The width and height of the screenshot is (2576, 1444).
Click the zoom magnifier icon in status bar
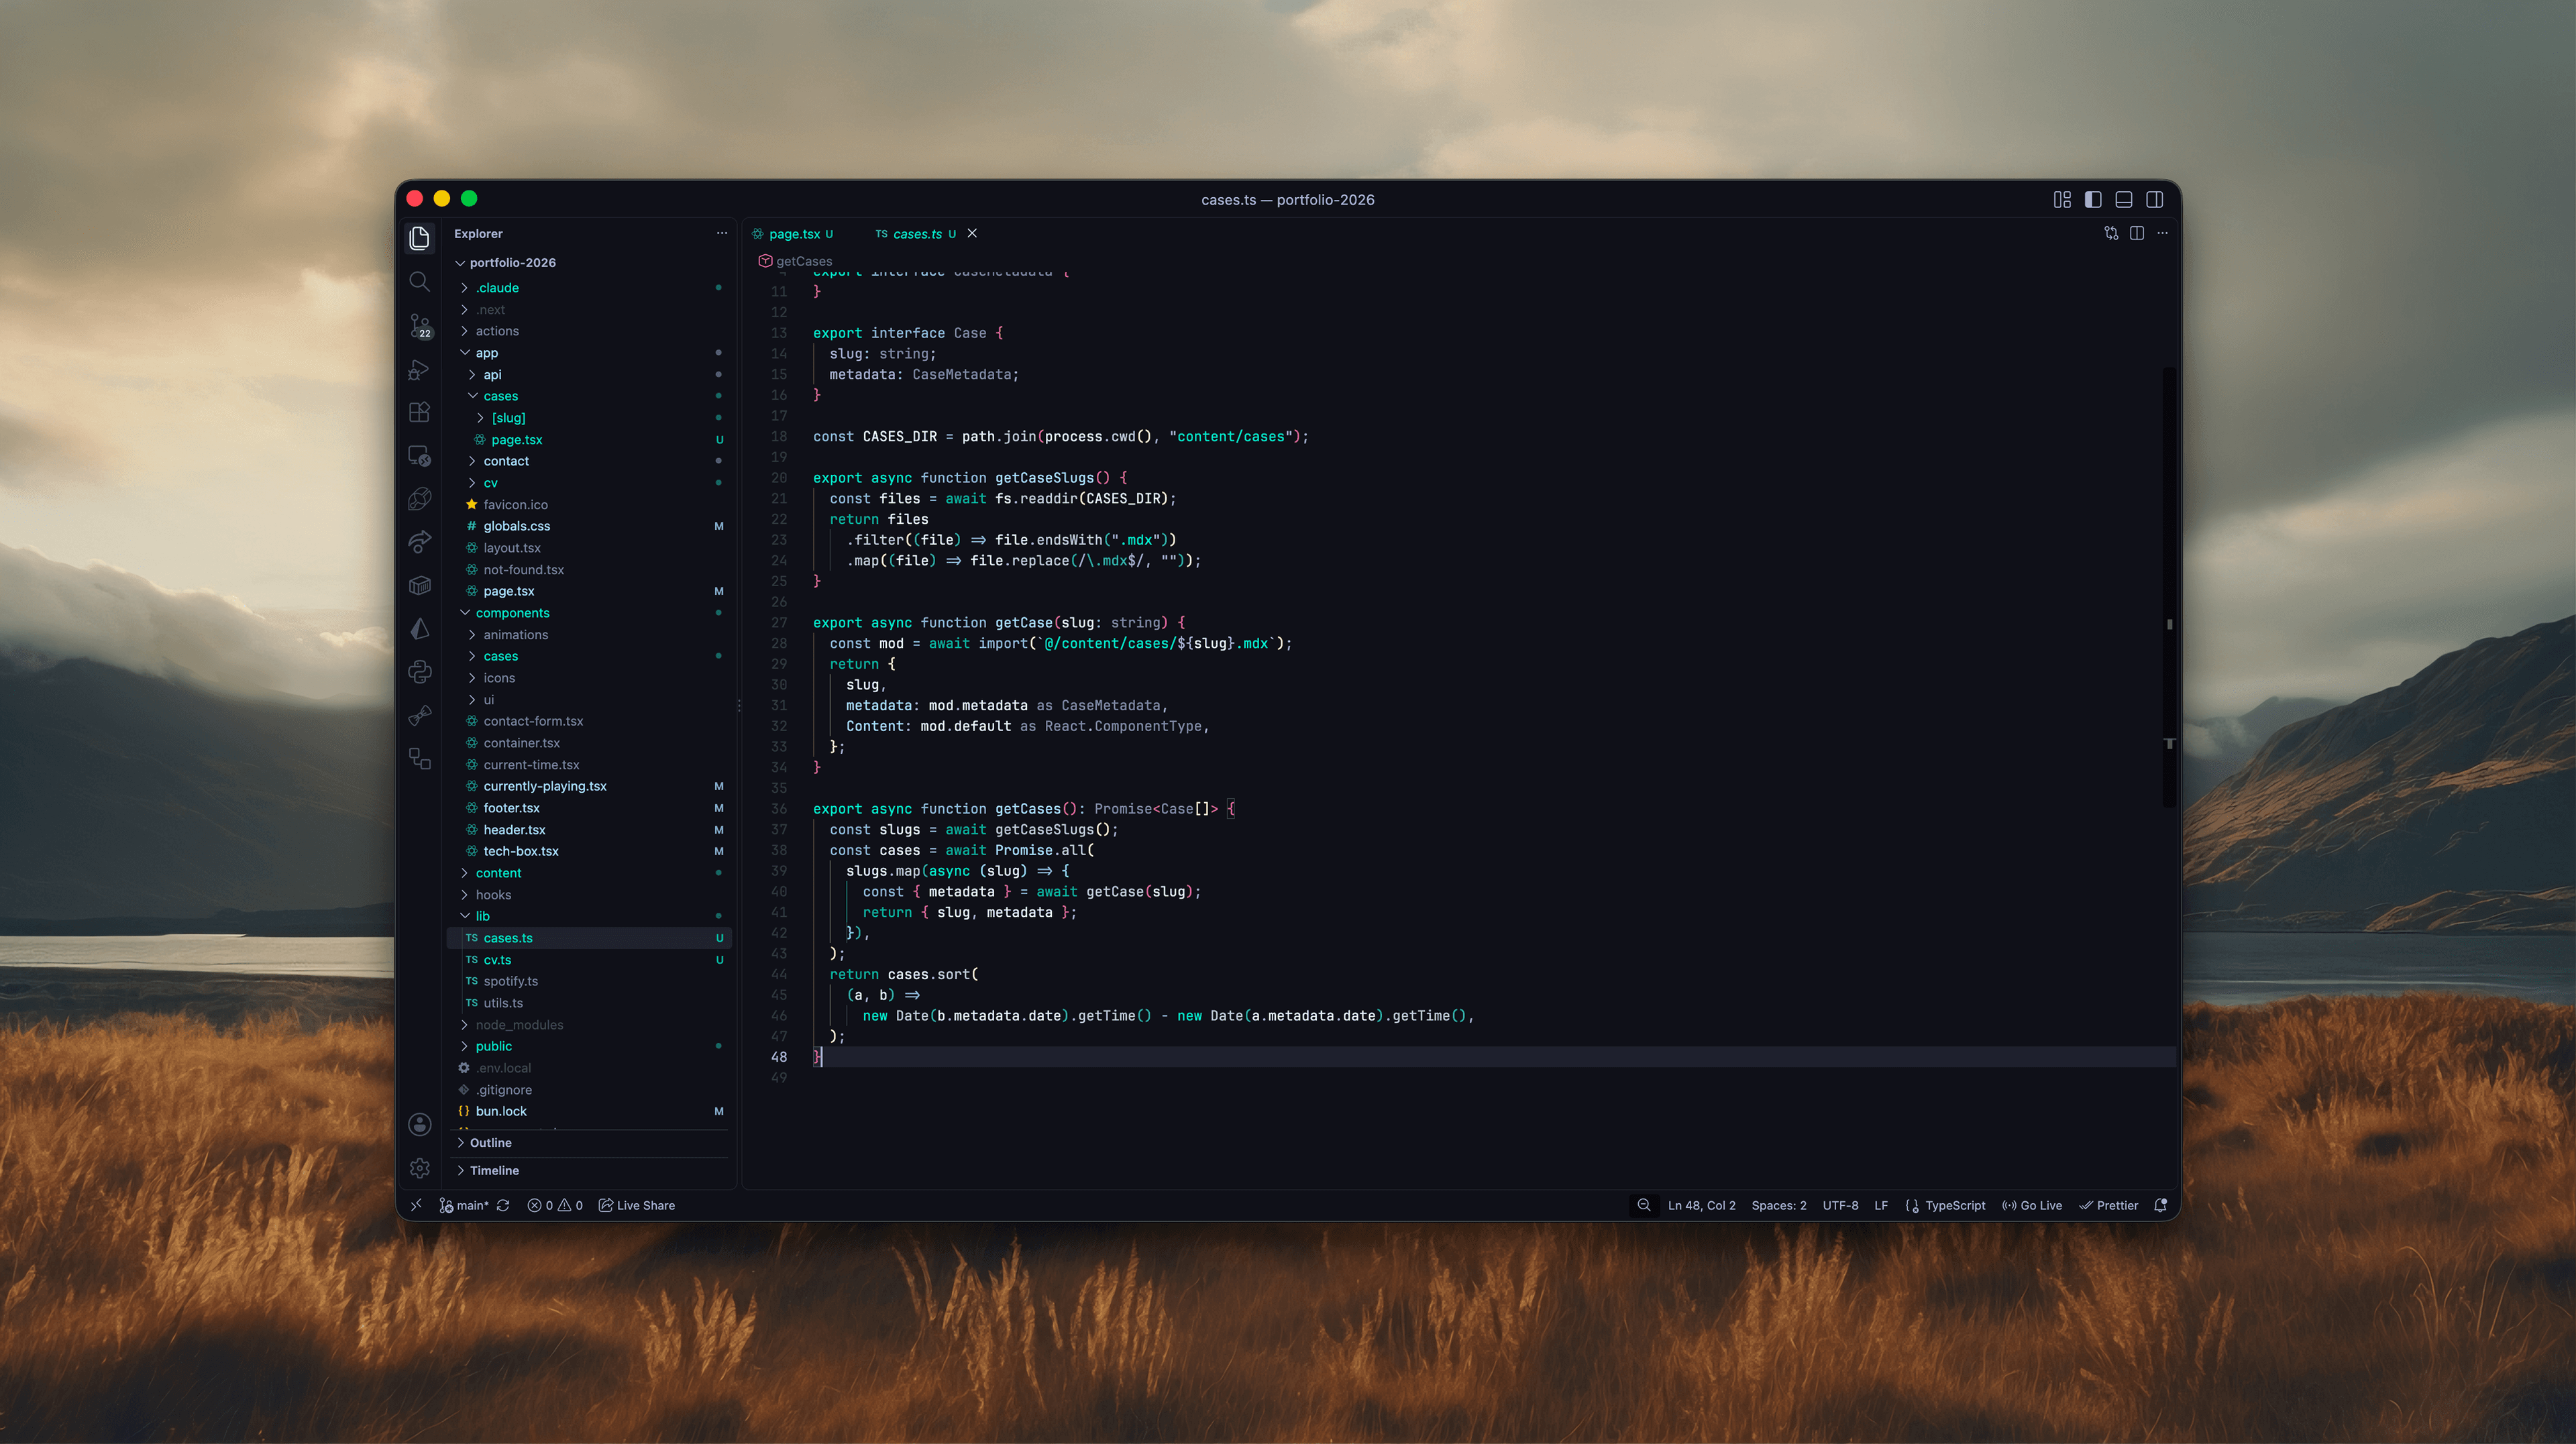tap(1643, 1206)
